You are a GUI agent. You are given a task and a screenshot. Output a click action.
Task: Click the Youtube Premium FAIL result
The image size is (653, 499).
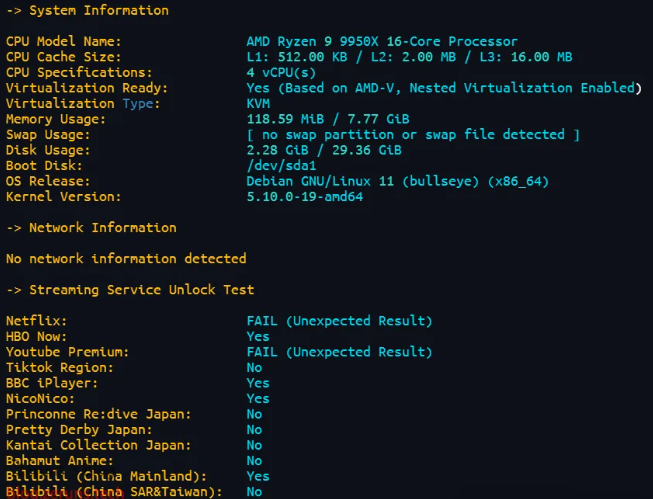339,352
